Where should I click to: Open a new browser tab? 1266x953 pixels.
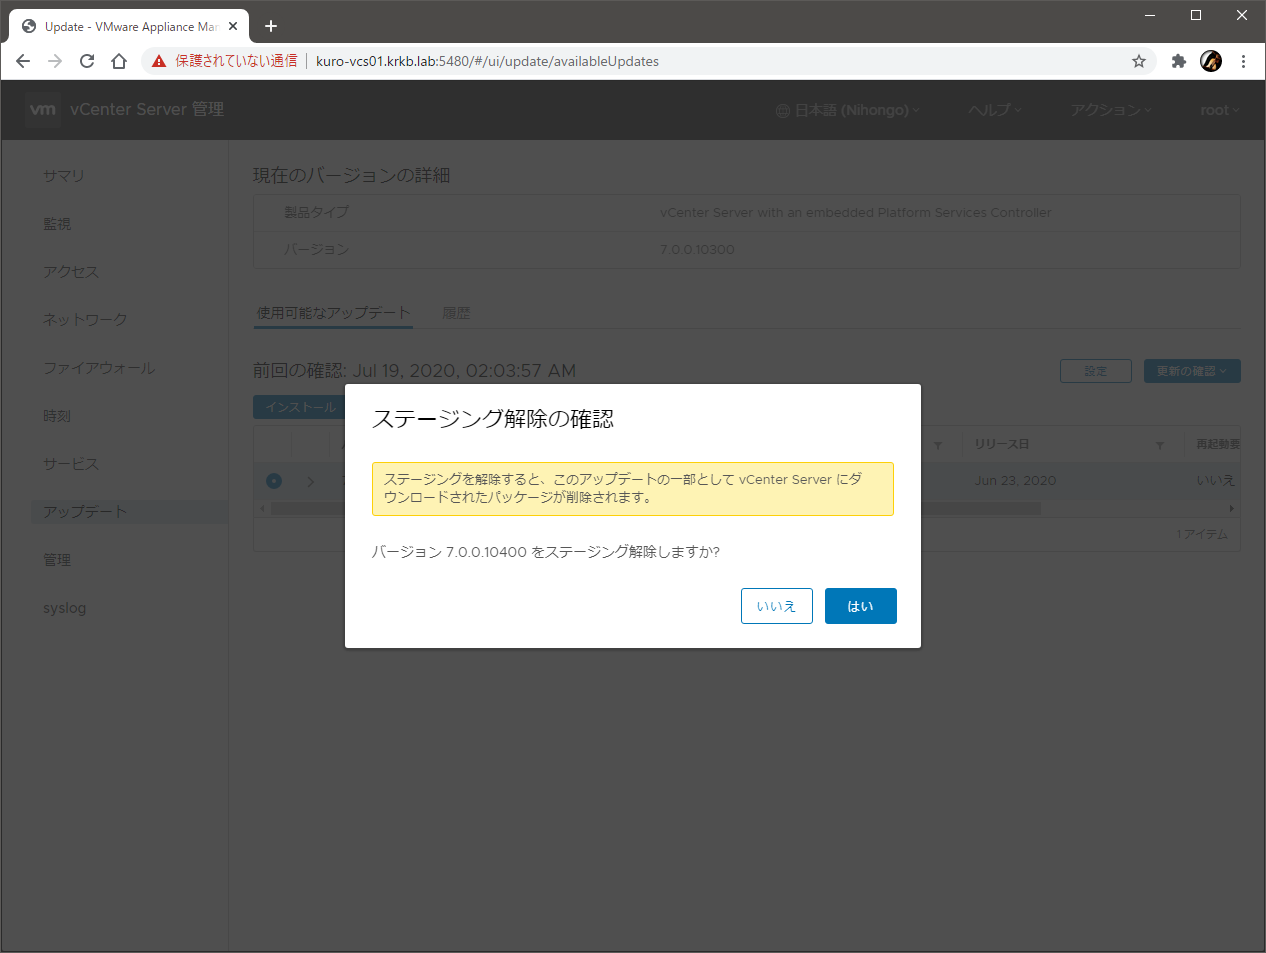tap(271, 26)
